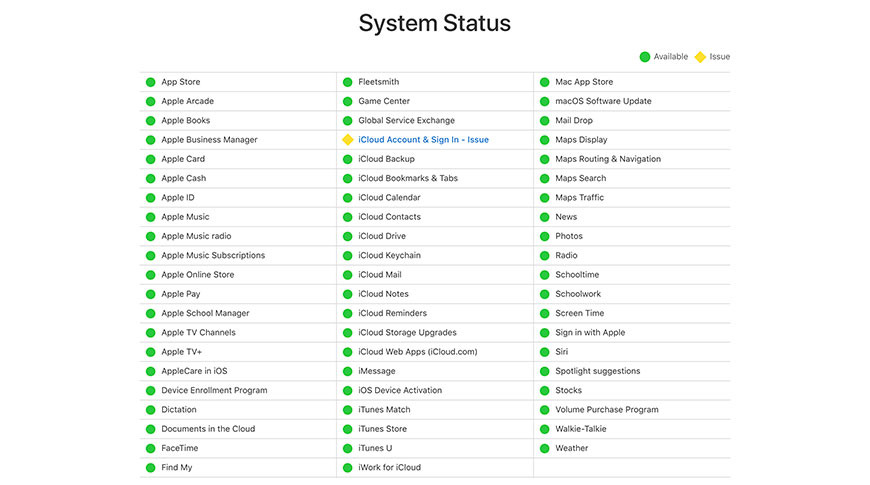The height and width of the screenshot is (485, 870).
Task: Click the Apple TV+ service label
Action: tap(181, 352)
